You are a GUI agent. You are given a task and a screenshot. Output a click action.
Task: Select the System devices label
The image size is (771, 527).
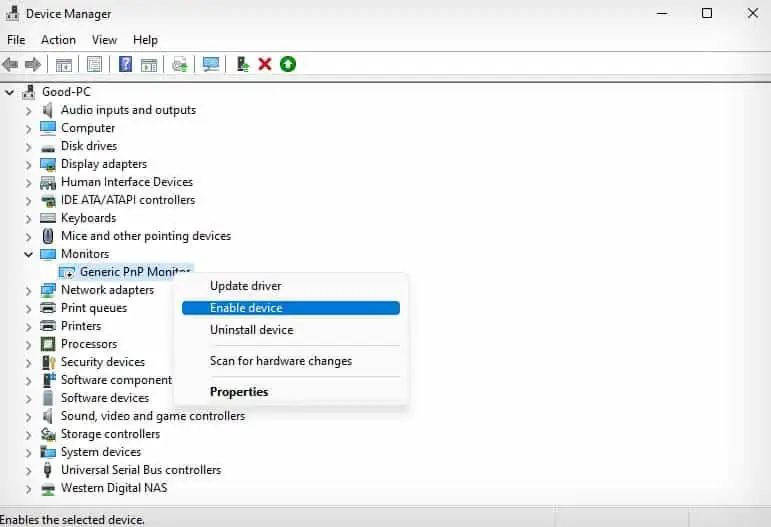[x=101, y=452]
